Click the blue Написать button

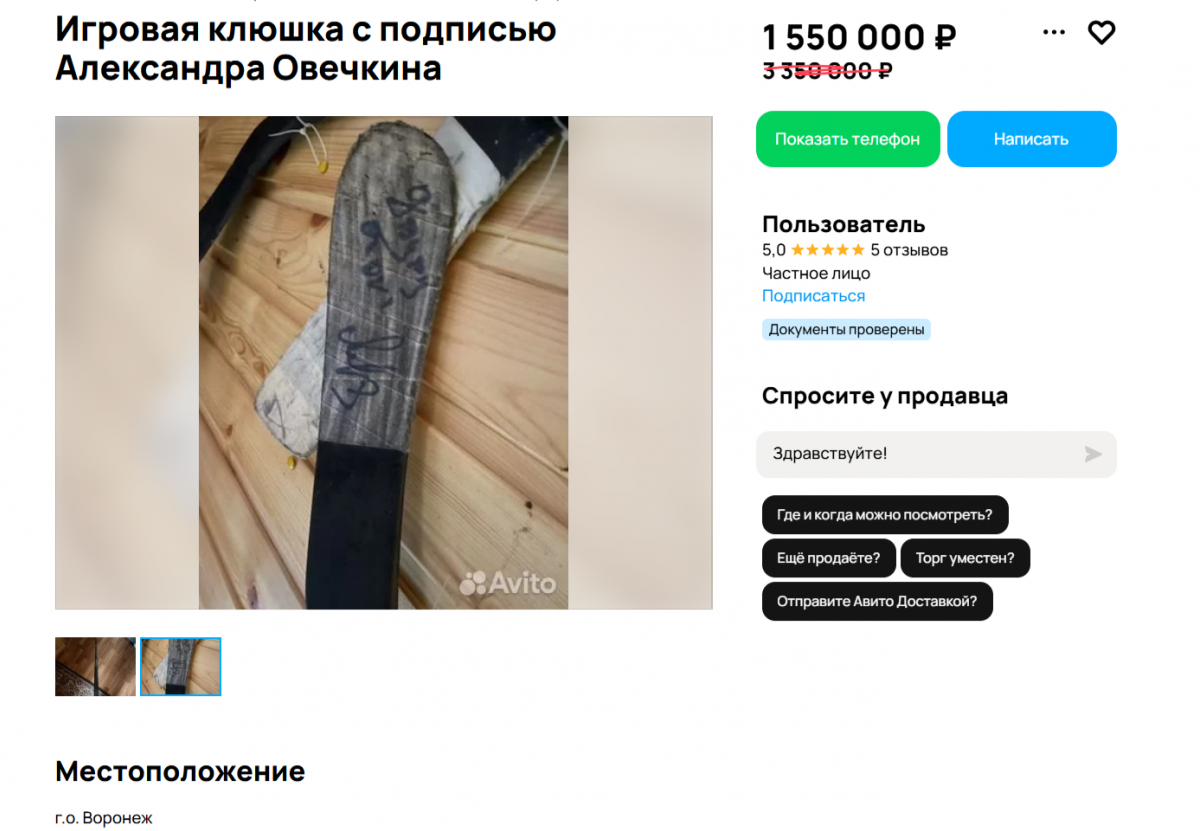click(1031, 139)
